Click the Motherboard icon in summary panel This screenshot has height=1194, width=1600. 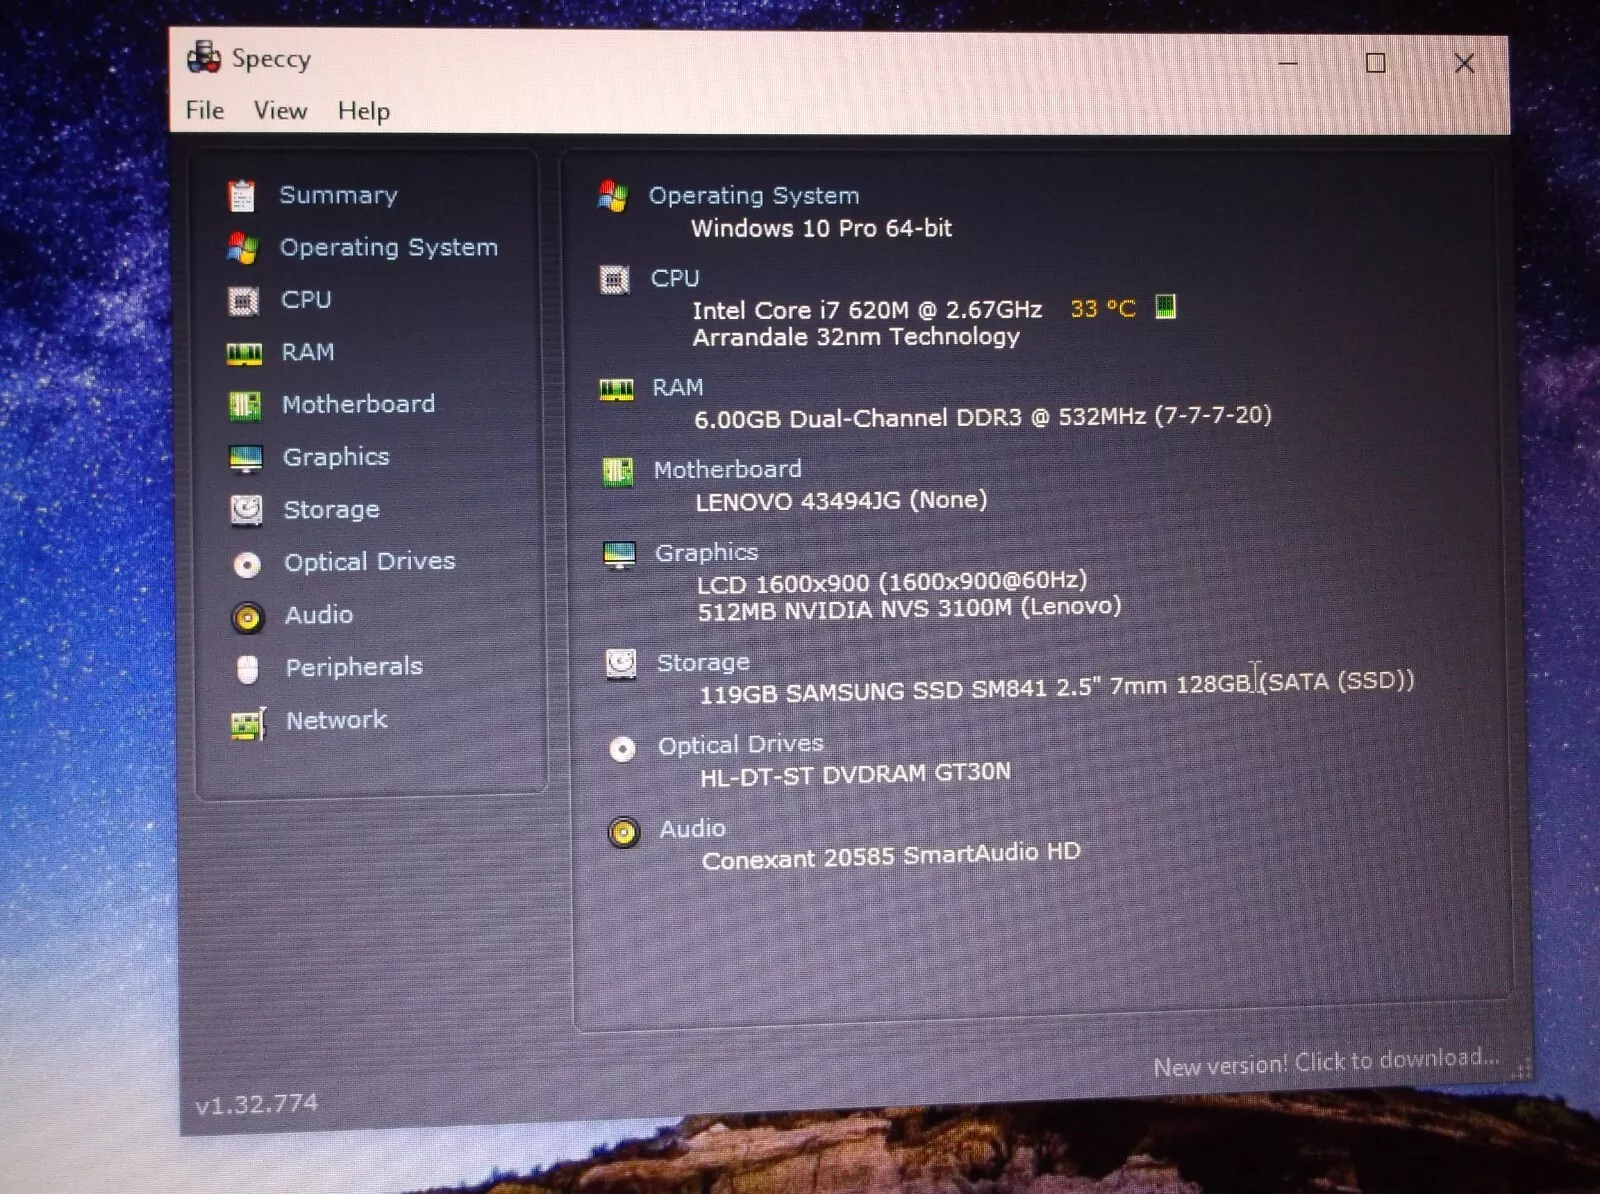pyautogui.click(x=618, y=471)
